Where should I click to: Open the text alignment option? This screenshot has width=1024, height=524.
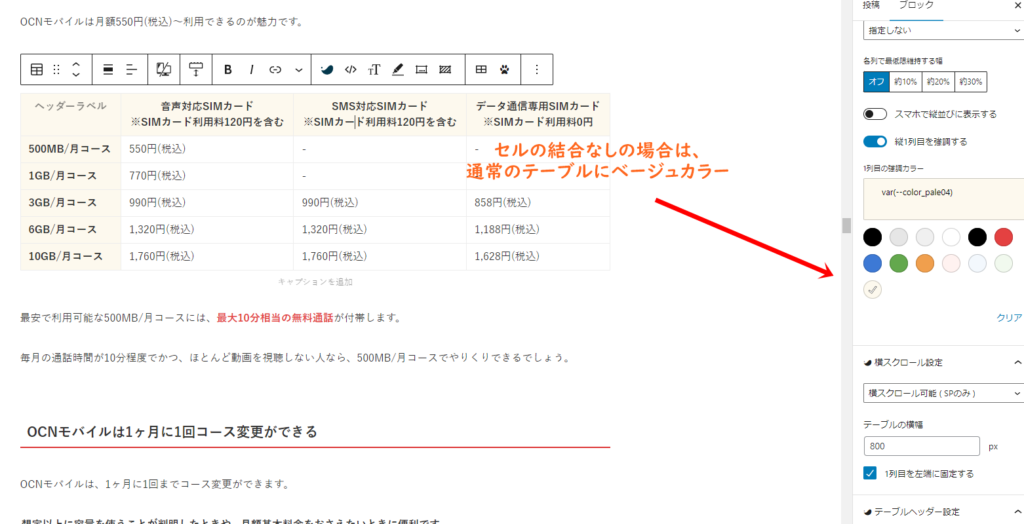(x=133, y=69)
